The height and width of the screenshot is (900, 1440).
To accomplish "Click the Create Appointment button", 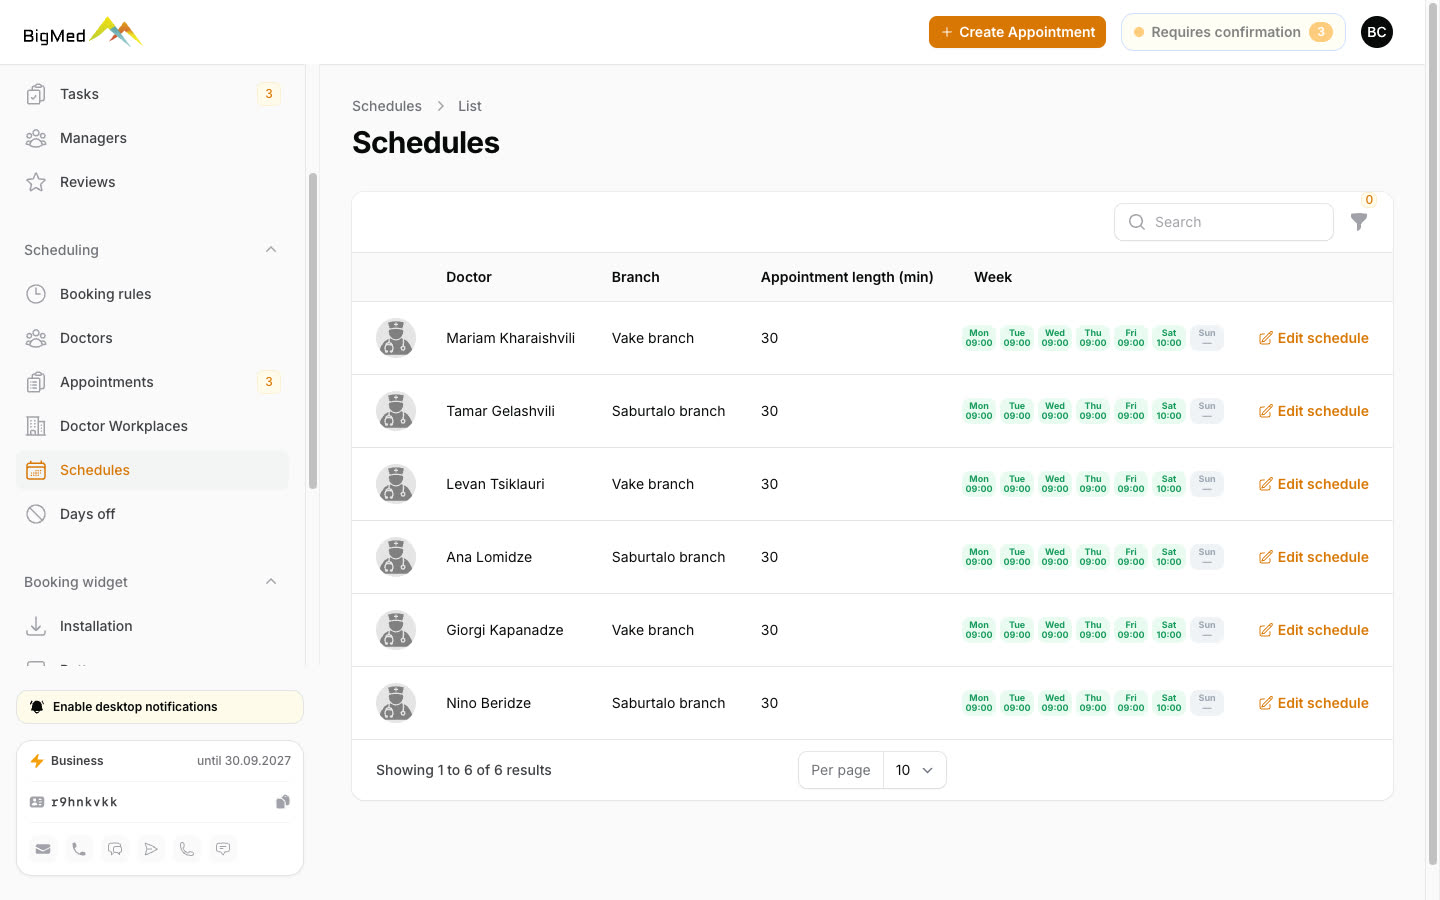I will click(1017, 32).
